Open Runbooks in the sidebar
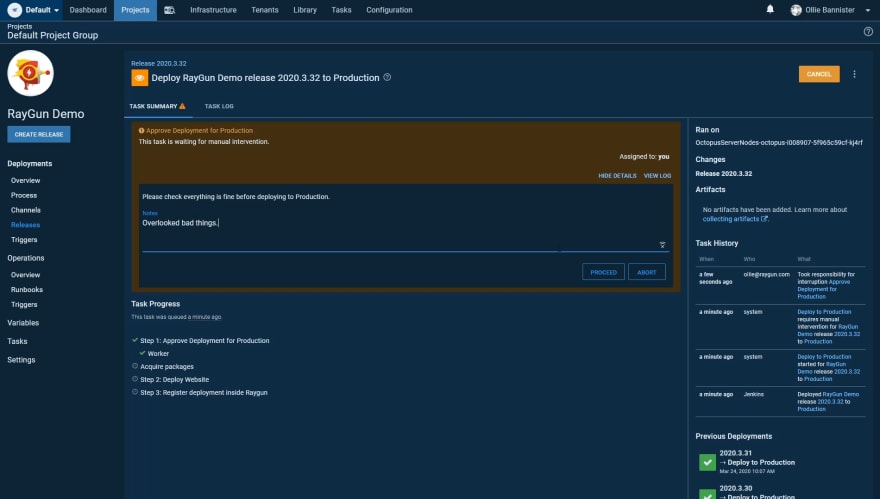880x499 pixels. tap(27, 290)
